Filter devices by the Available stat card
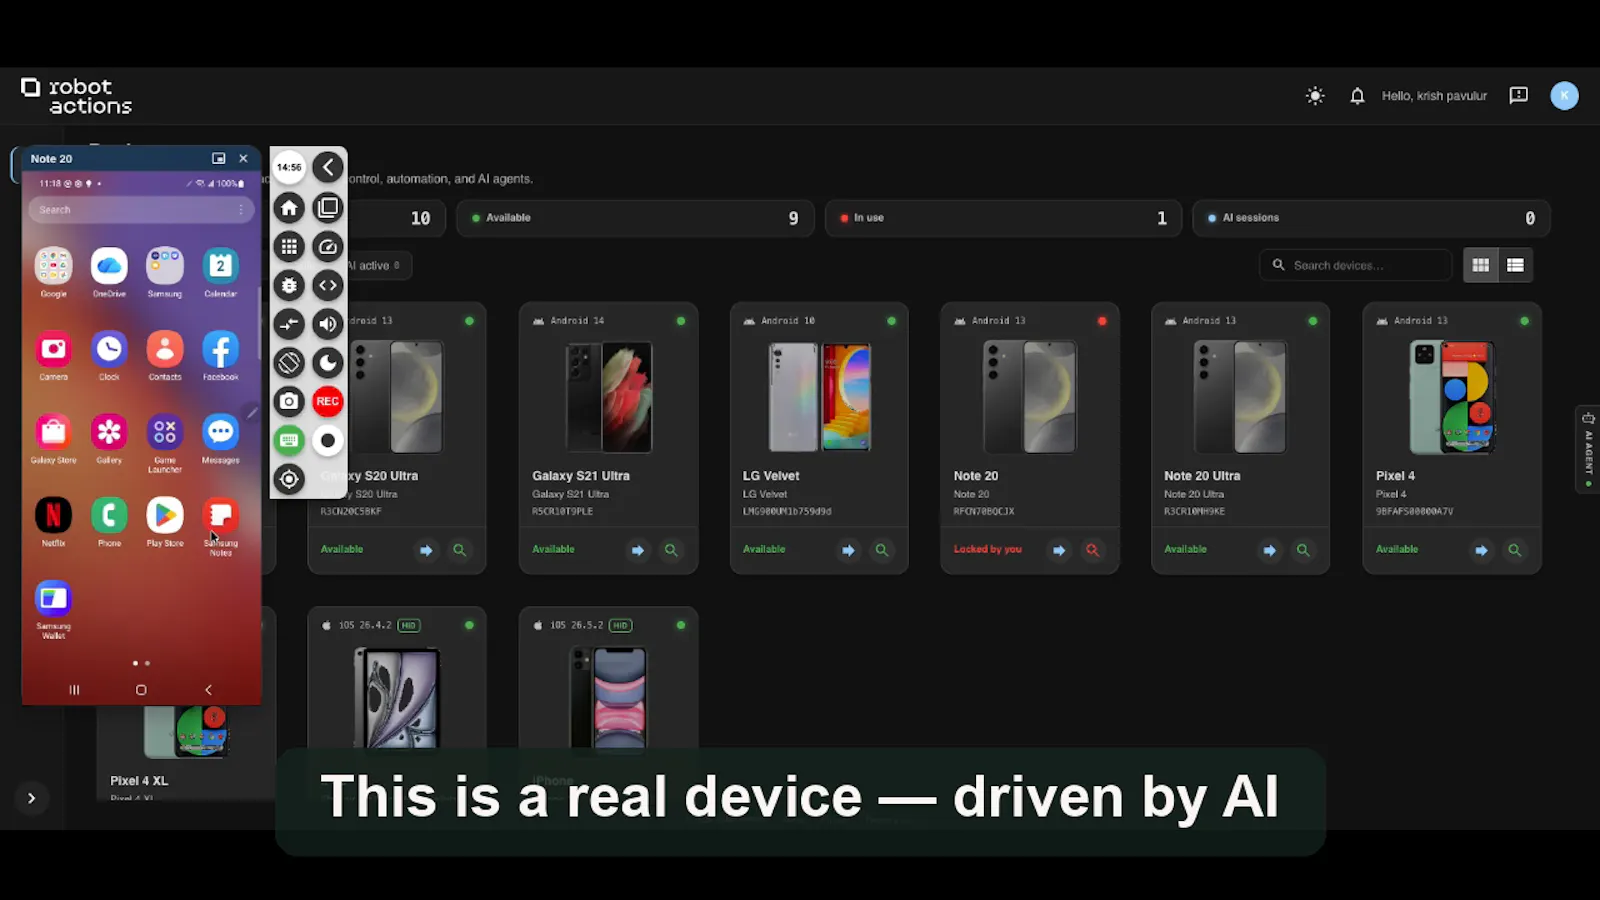1600x900 pixels. (x=635, y=218)
